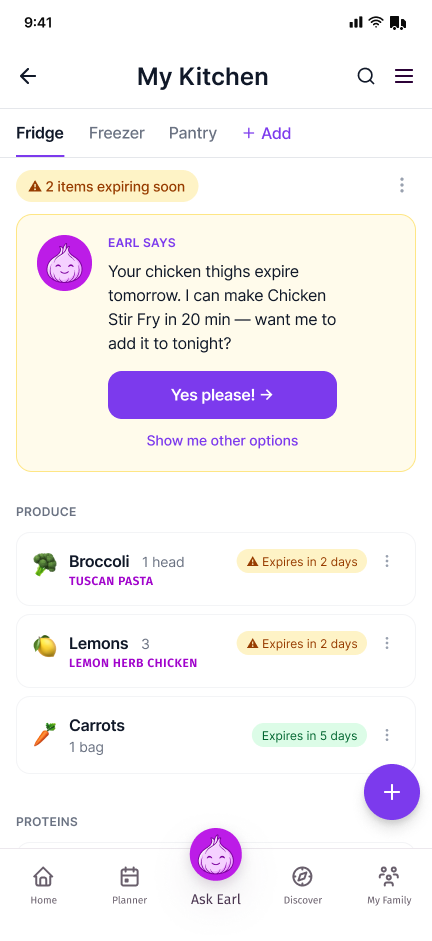Click the Yes please! button
The image size is (432, 941).
pyautogui.click(x=223, y=395)
